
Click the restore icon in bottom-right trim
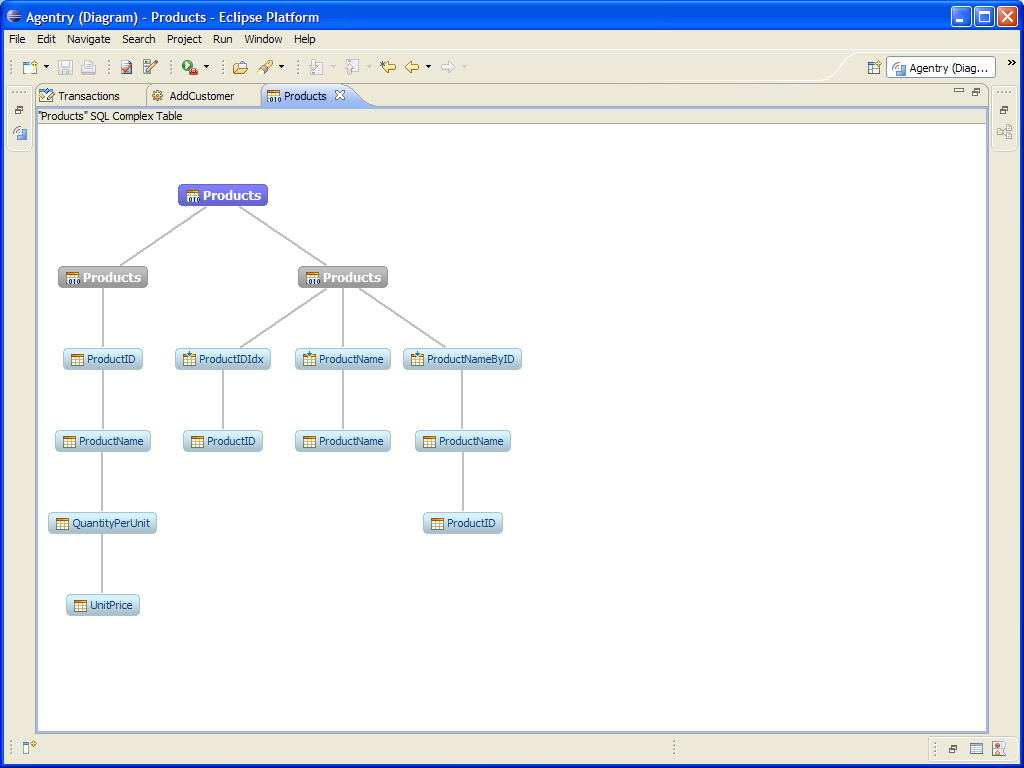(953, 749)
